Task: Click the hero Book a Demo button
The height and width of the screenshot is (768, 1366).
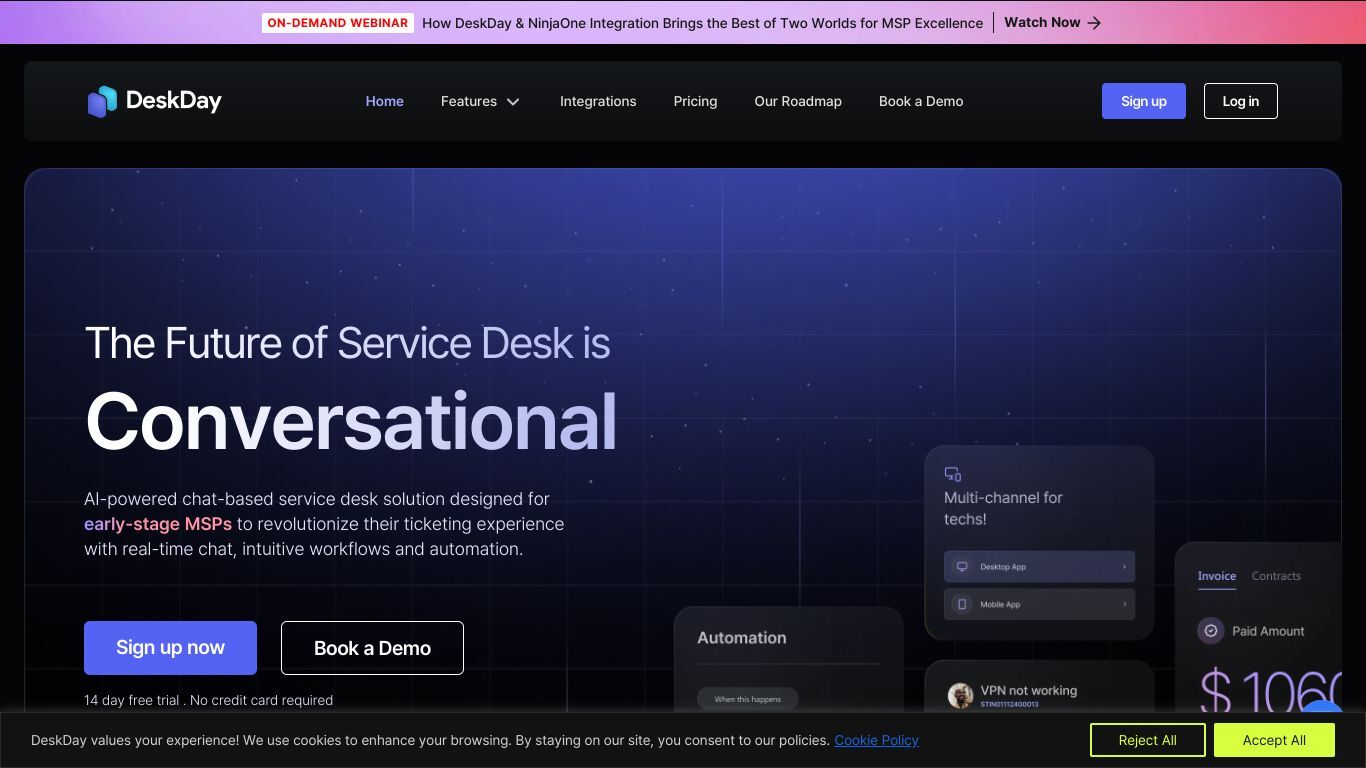Action: pyautogui.click(x=372, y=648)
